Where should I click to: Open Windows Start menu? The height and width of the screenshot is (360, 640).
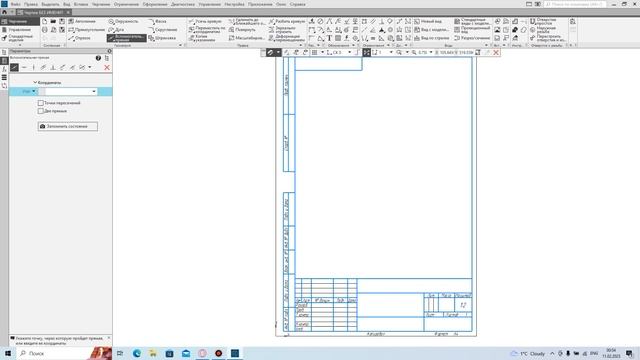coord(7,353)
